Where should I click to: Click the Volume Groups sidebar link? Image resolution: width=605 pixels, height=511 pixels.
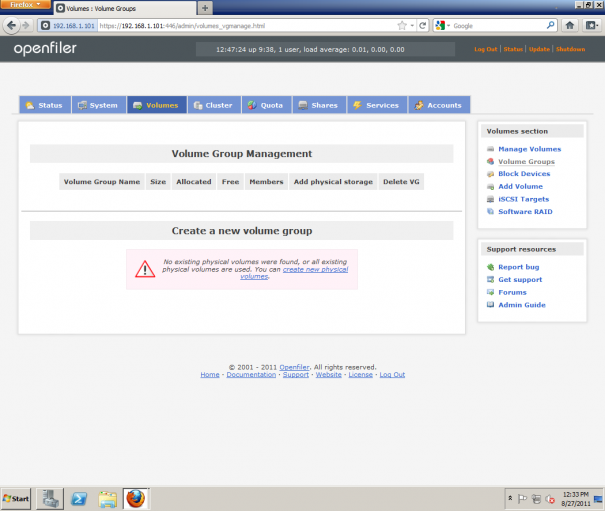point(526,161)
